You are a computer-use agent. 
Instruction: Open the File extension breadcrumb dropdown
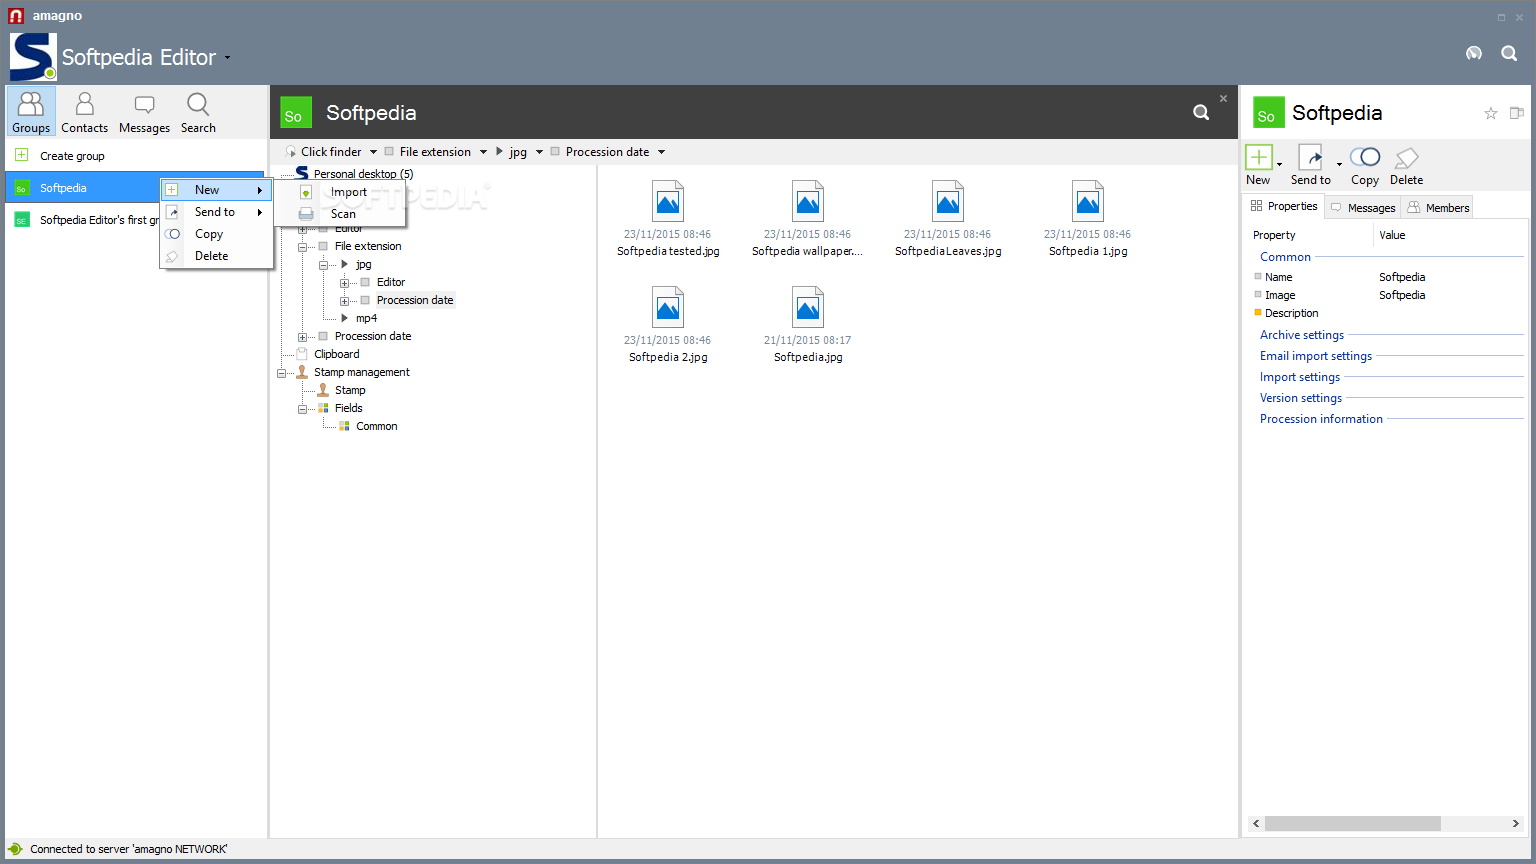coord(483,152)
